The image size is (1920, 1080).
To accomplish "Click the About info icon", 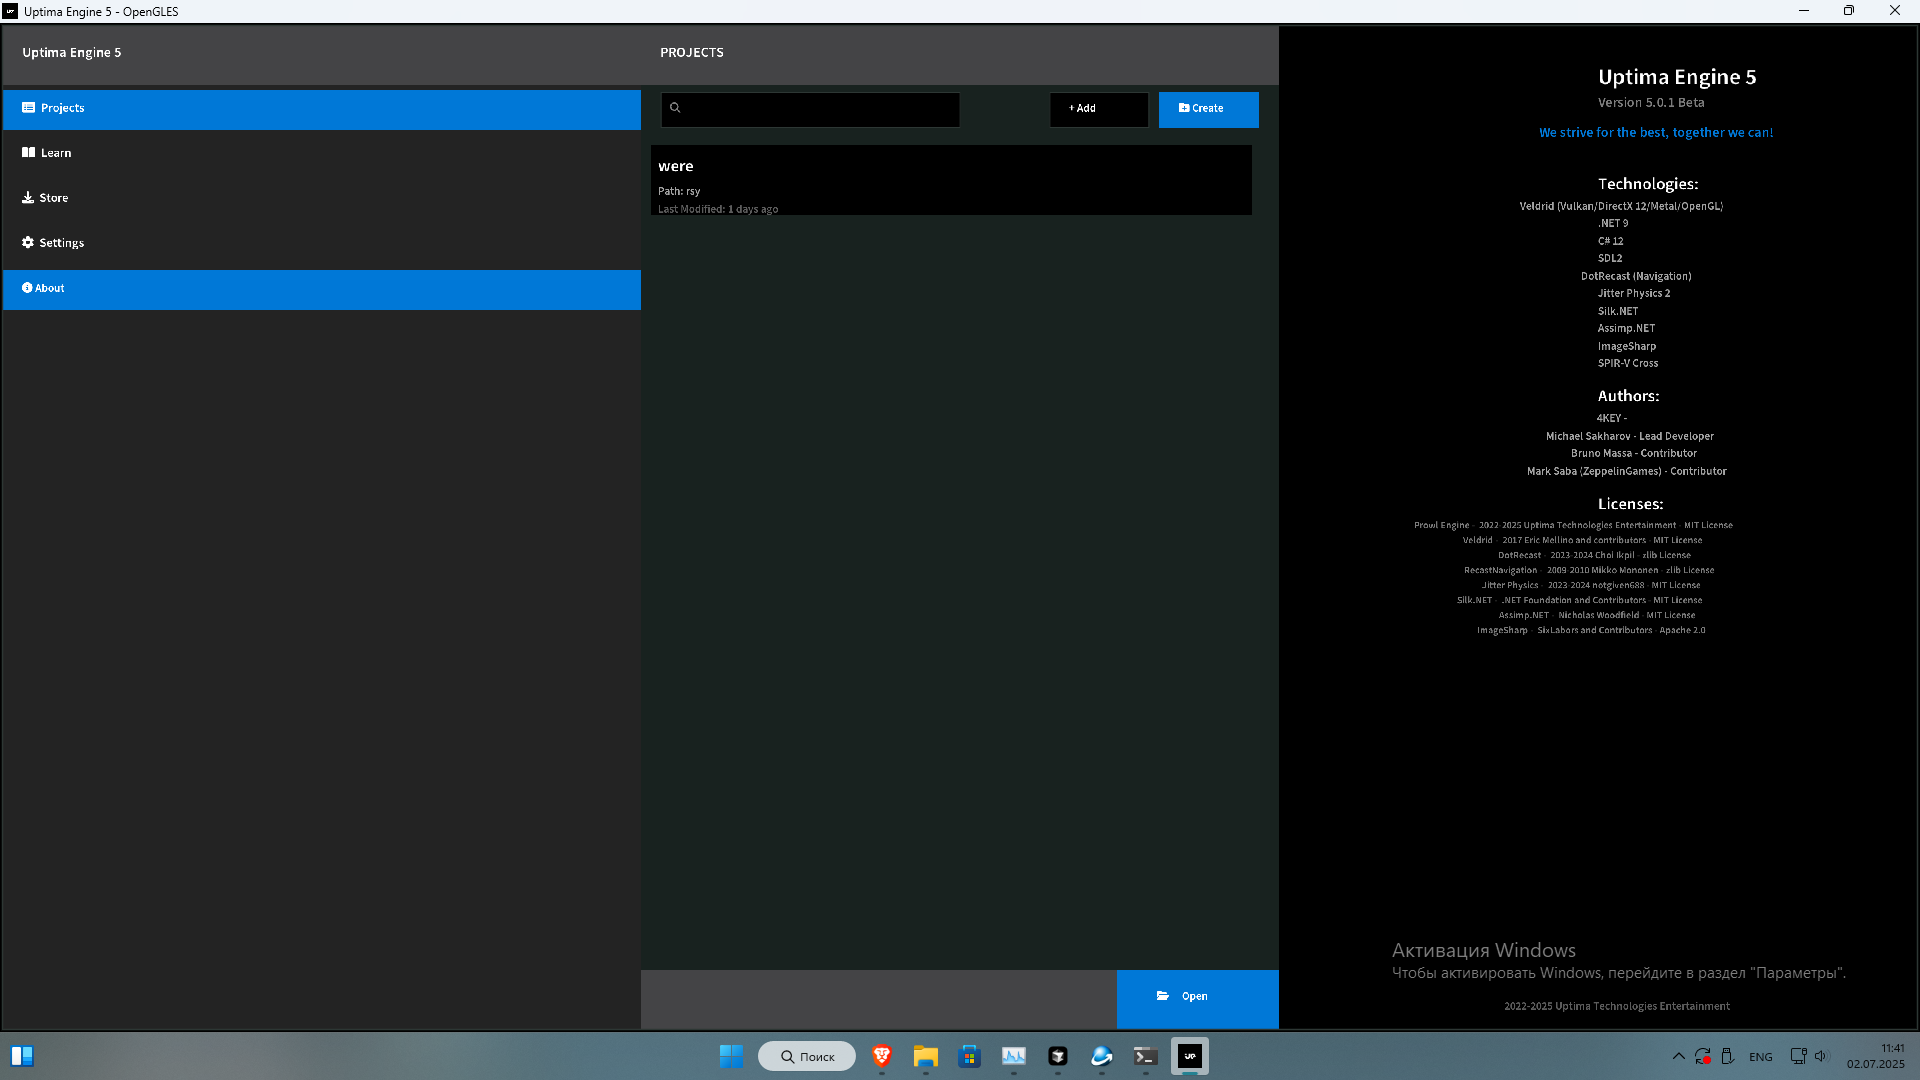I will pos(27,288).
